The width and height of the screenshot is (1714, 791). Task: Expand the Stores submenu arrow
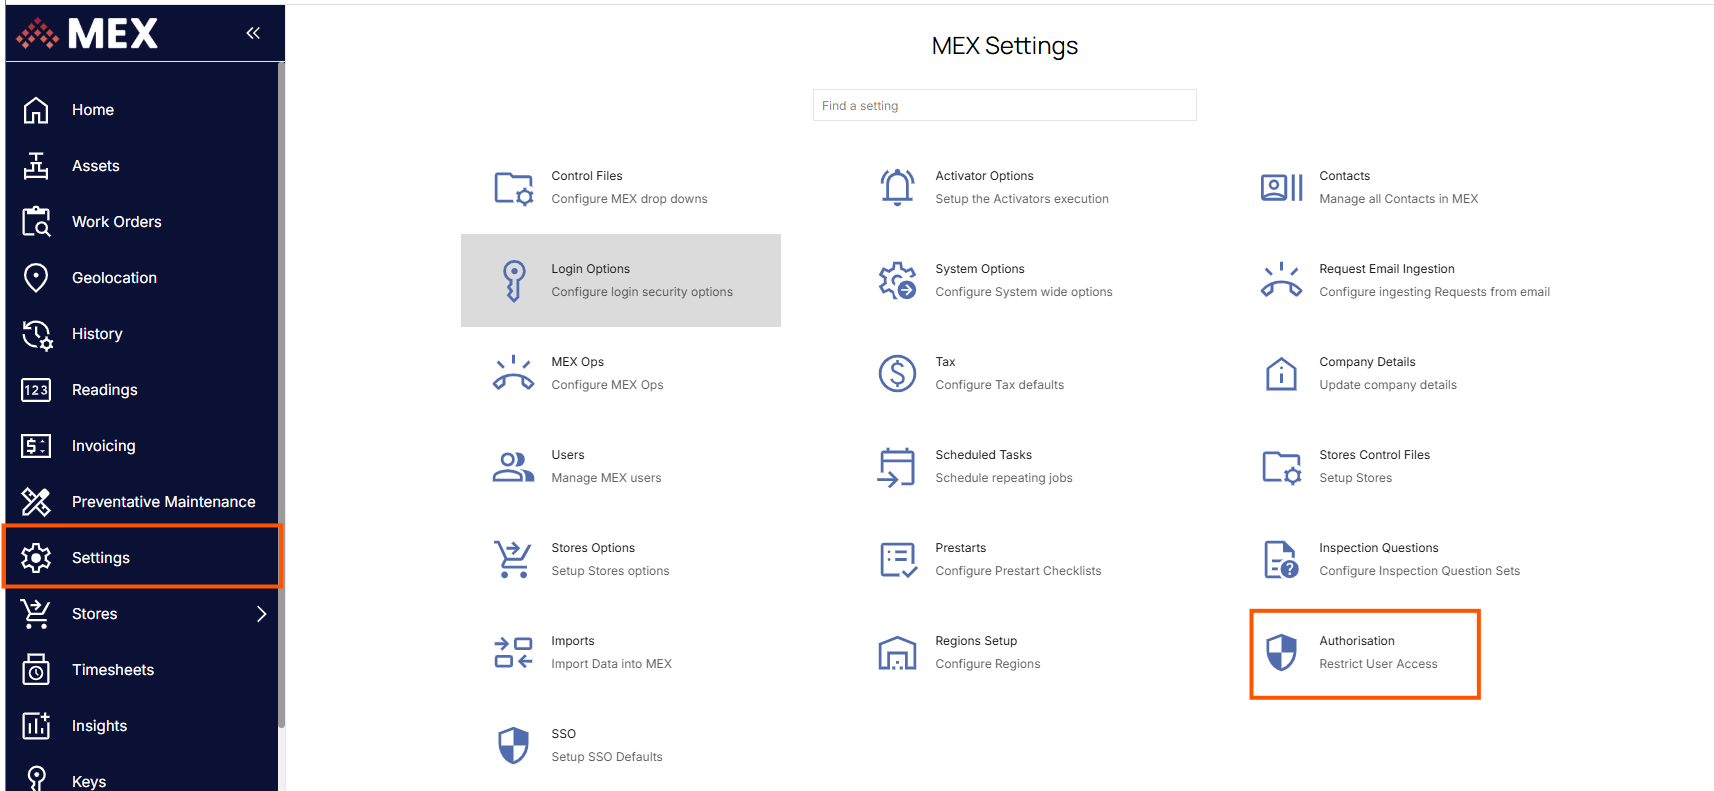pyautogui.click(x=261, y=614)
